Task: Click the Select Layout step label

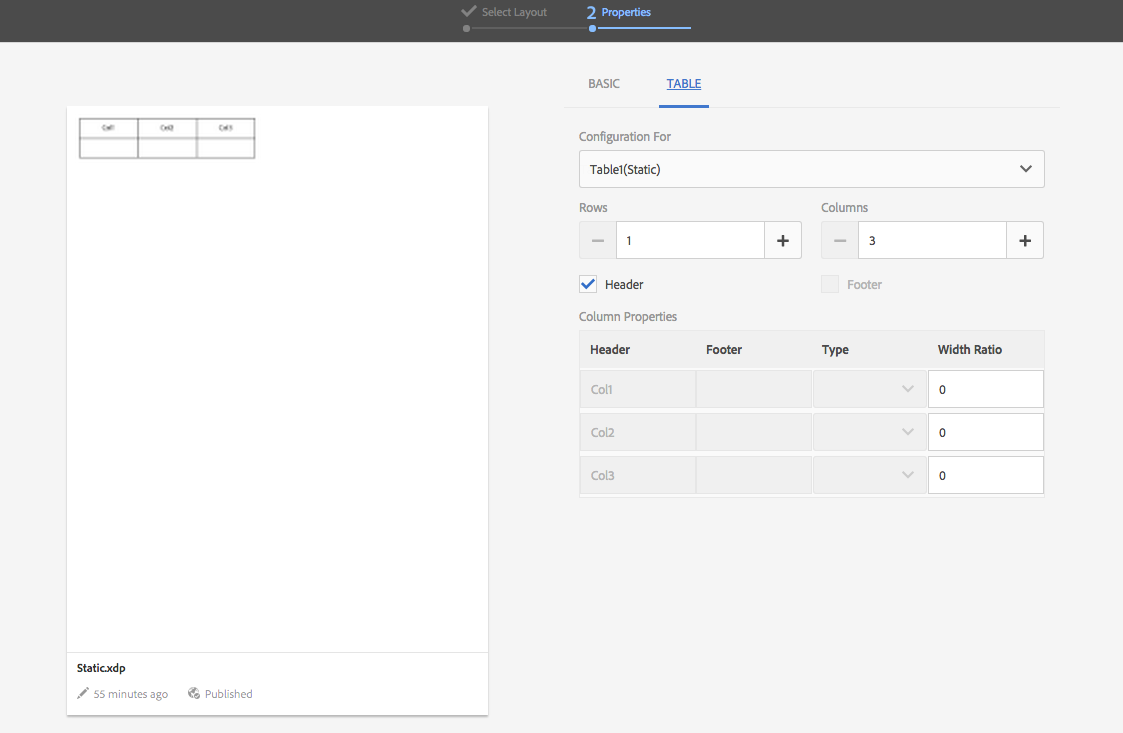Action: [514, 12]
